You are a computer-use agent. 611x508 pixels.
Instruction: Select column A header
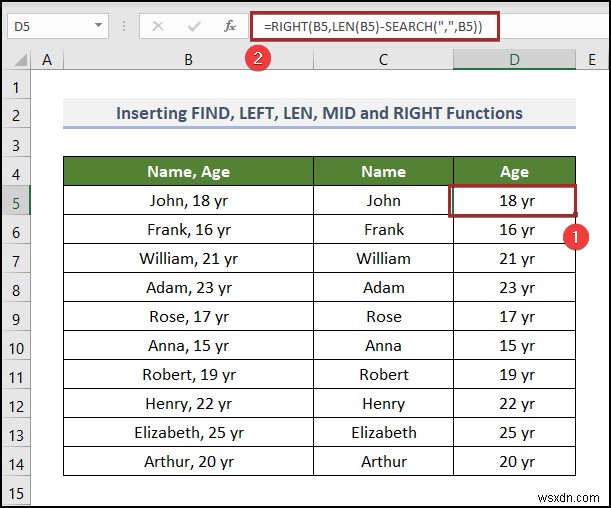47,60
